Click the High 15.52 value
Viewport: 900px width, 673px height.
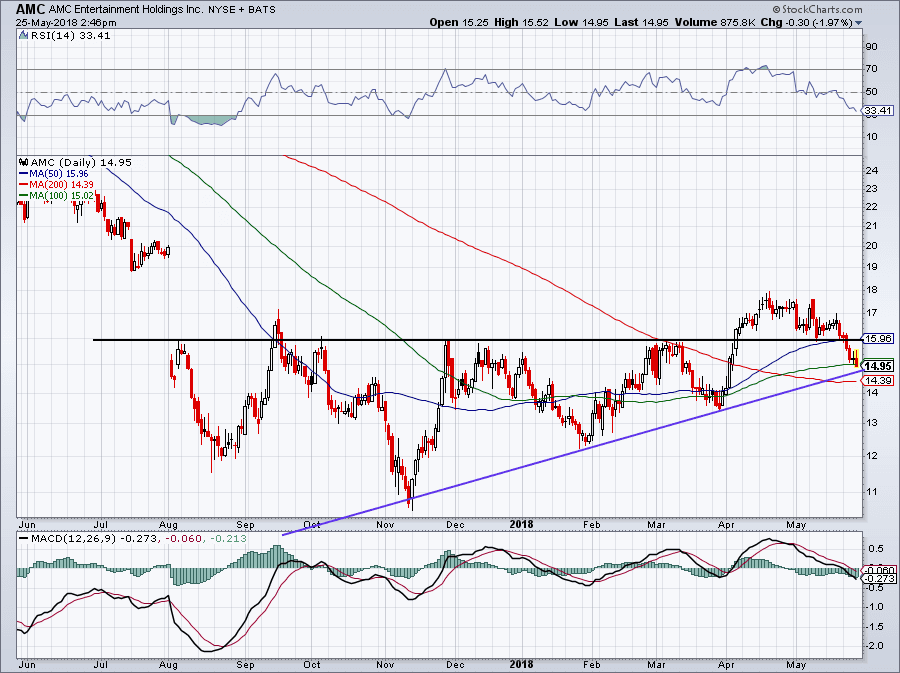tap(521, 22)
